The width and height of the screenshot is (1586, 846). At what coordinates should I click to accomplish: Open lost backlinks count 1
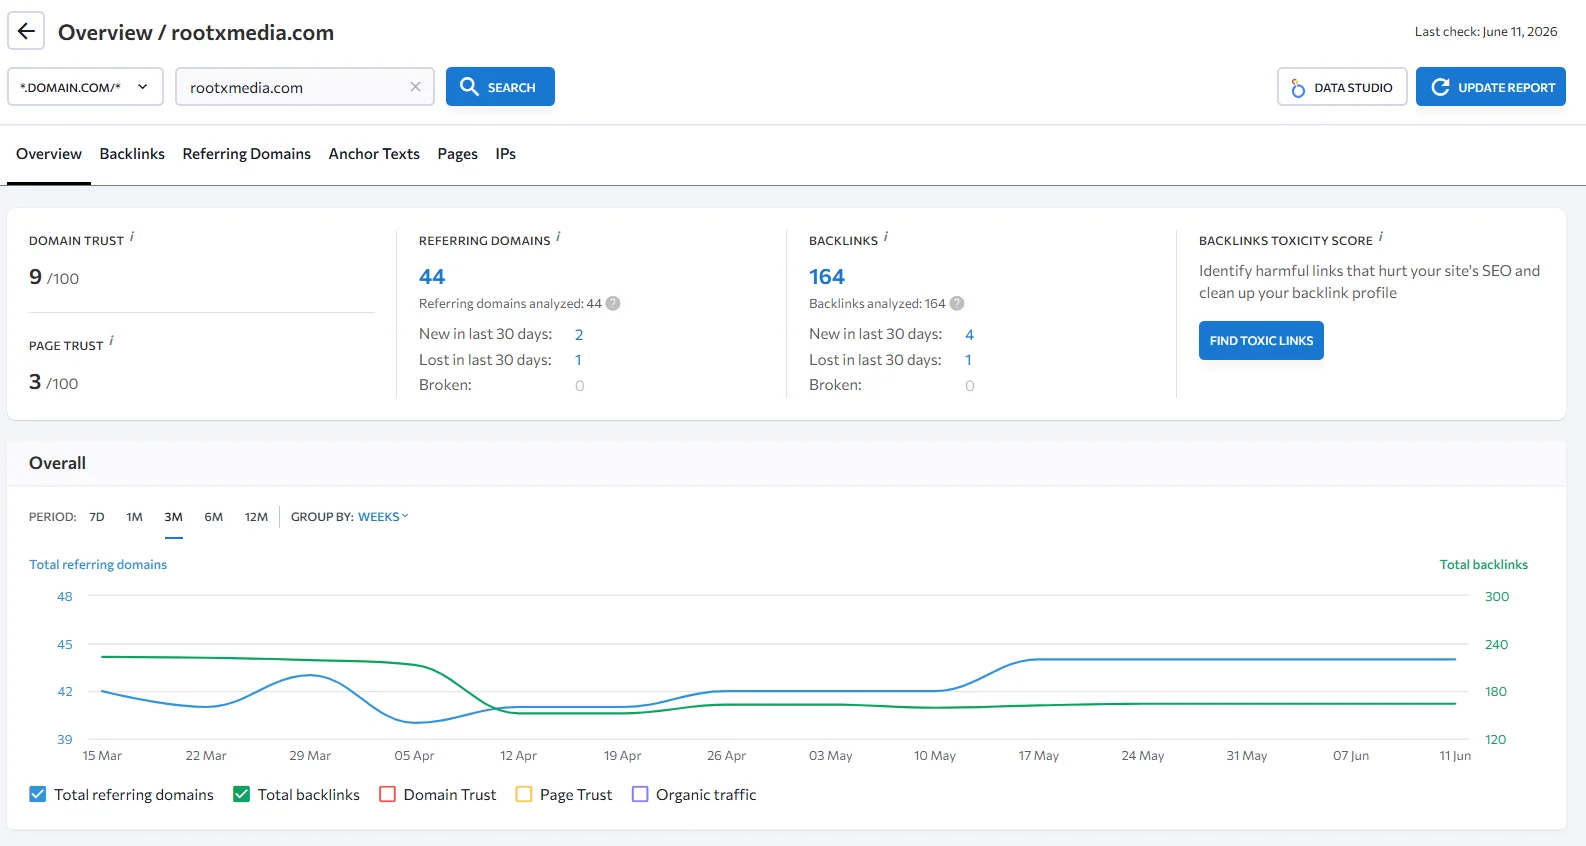[x=968, y=360]
